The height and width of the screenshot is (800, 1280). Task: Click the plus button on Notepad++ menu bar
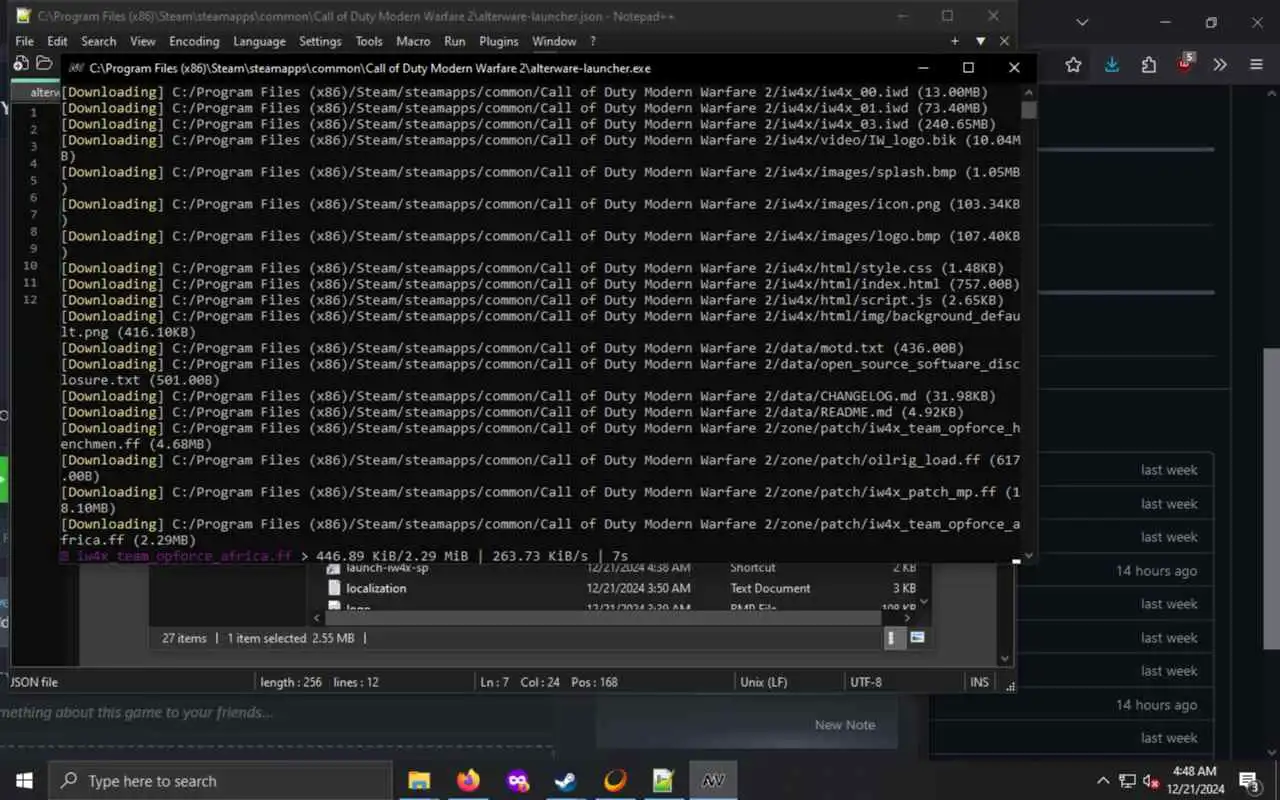[955, 41]
